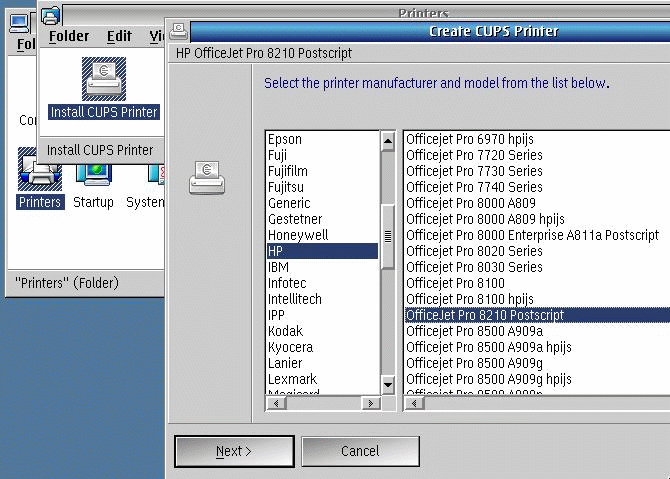This screenshot has width=670, height=479.
Task: Select Generic manufacturer
Action: (322, 203)
